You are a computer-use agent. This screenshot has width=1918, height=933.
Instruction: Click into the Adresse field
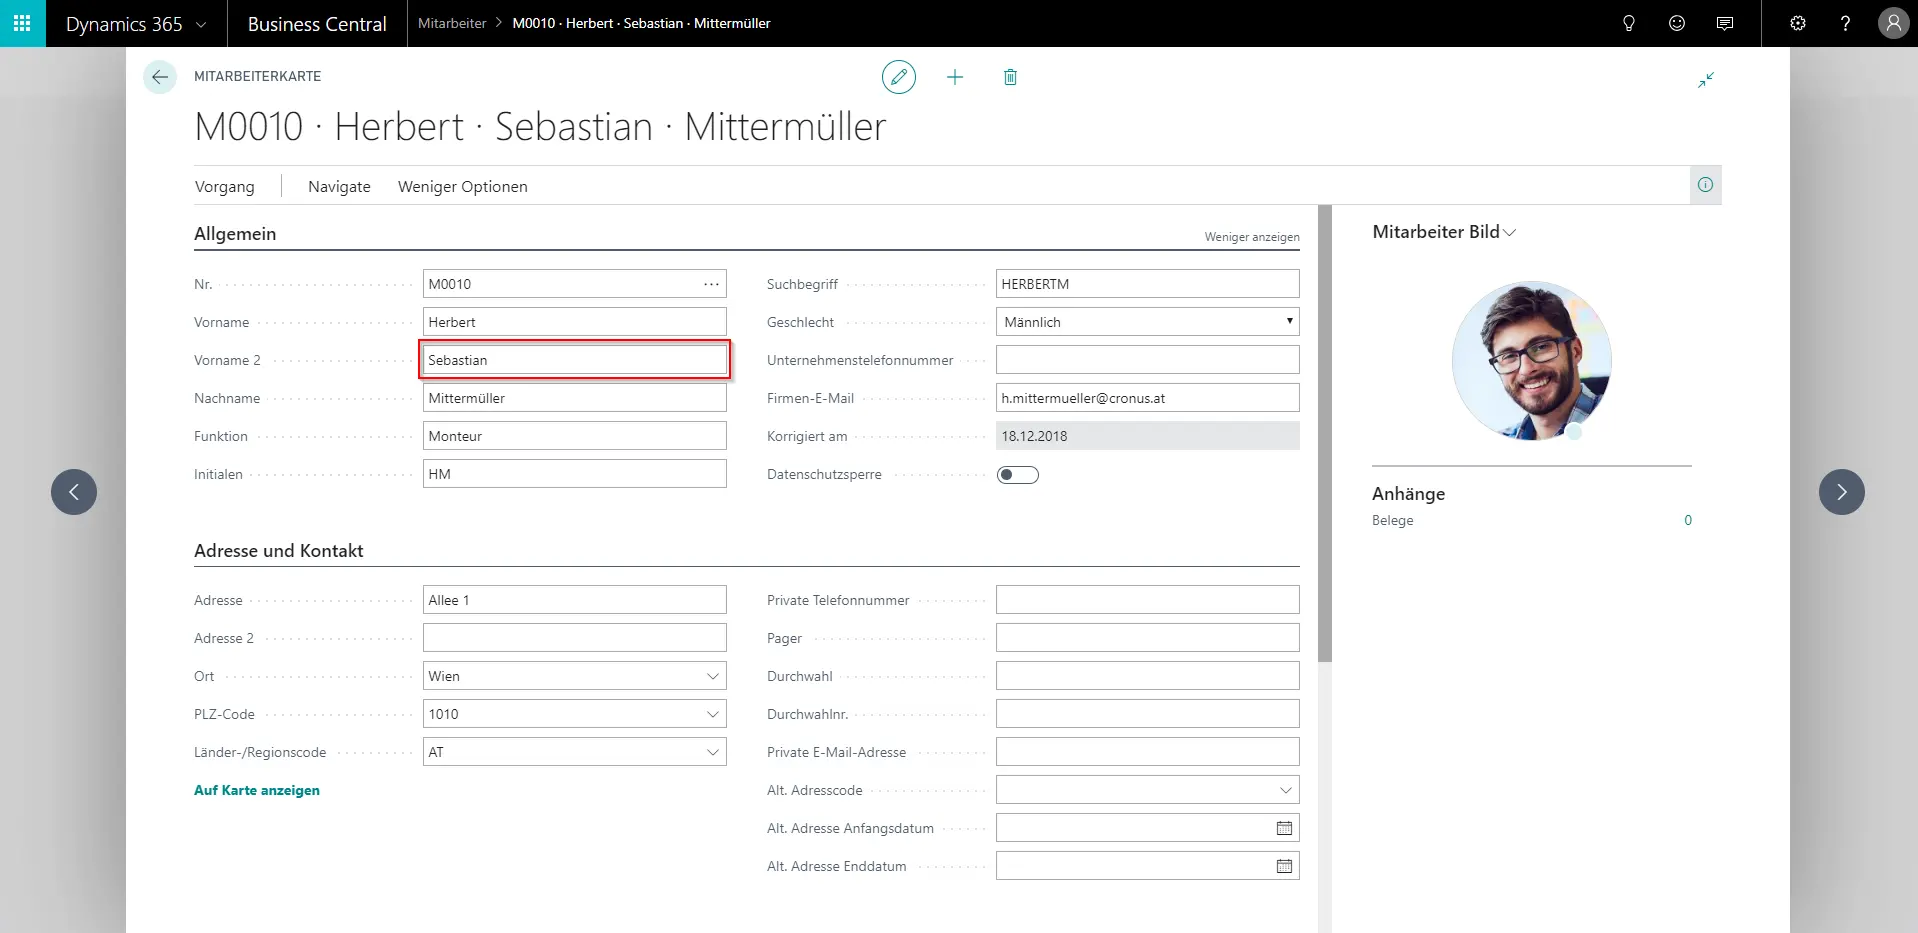coord(575,600)
